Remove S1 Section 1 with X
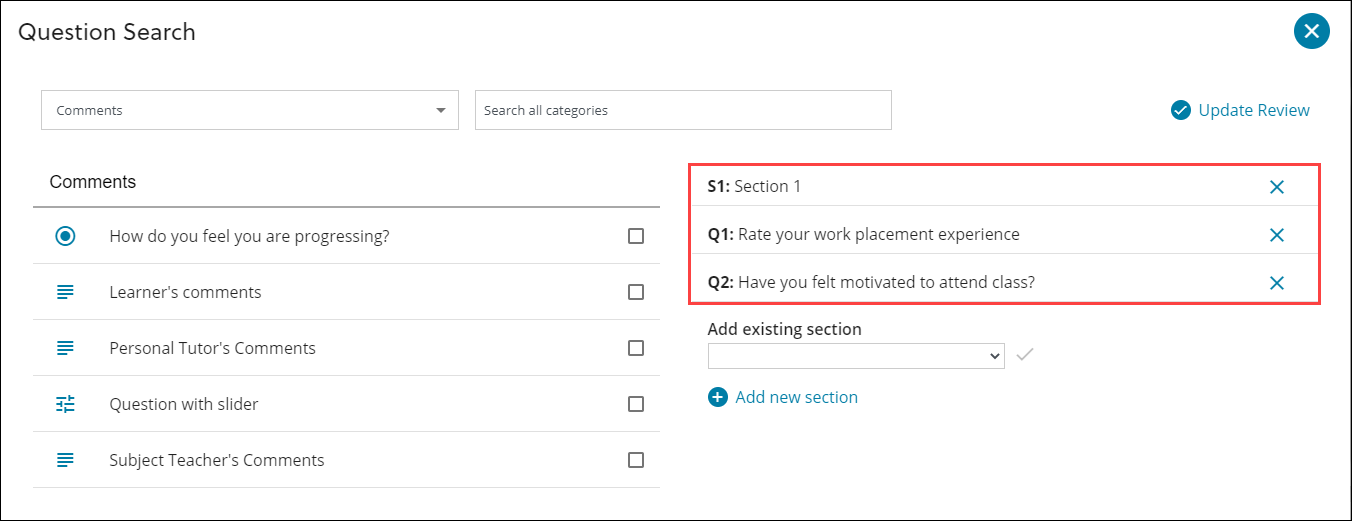1352x521 pixels. (x=1276, y=187)
